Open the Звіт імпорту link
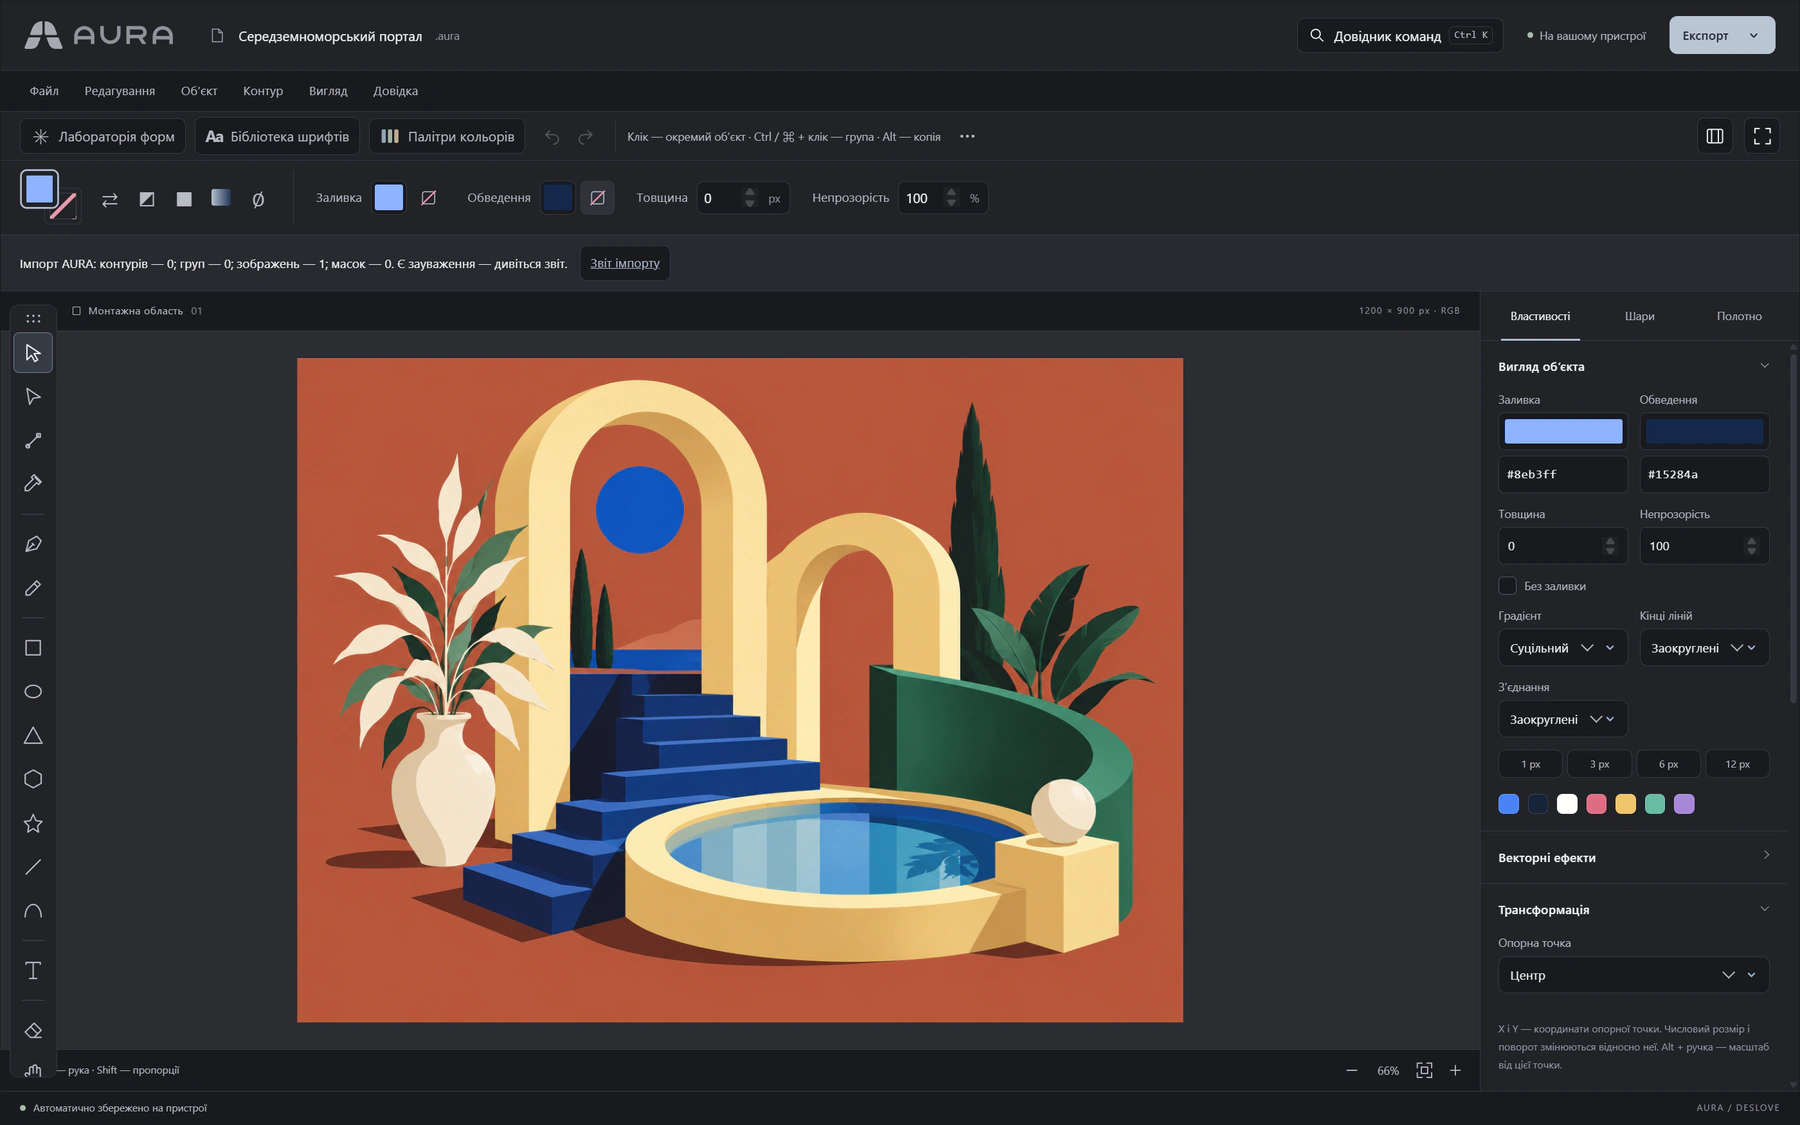Viewport: 1800px width, 1125px height. tap(625, 263)
